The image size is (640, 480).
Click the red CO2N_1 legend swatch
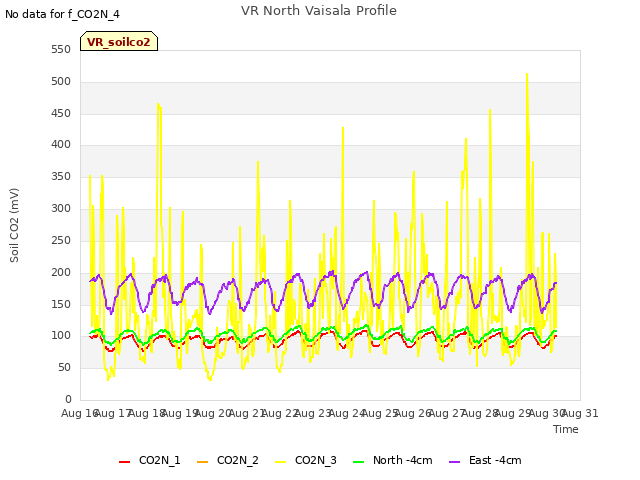(124, 462)
